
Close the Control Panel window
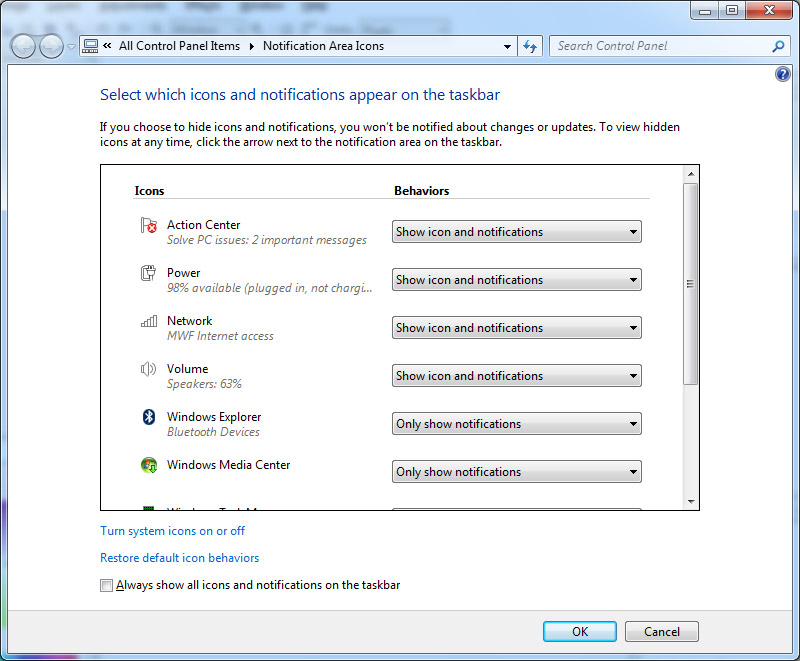769,11
